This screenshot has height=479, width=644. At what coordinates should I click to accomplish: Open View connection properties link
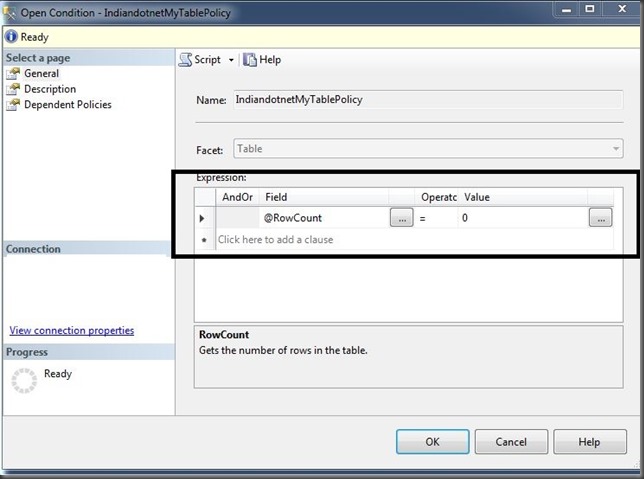click(72, 330)
